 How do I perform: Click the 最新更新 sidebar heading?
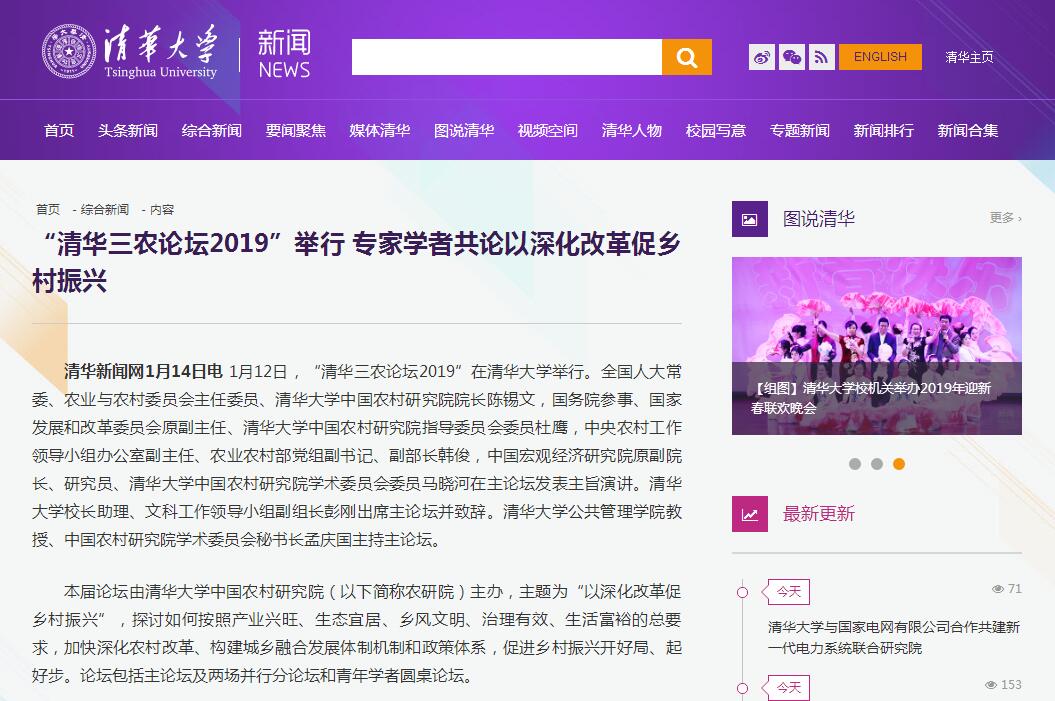tap(819, 514)
